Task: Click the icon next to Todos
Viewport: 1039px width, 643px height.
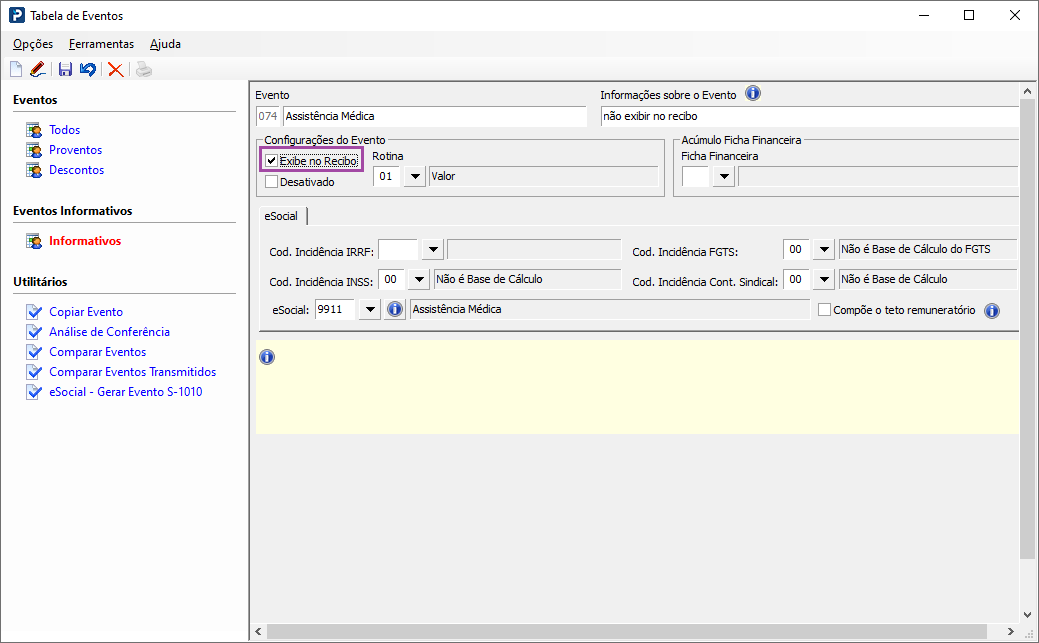Action: pos(34,130)
